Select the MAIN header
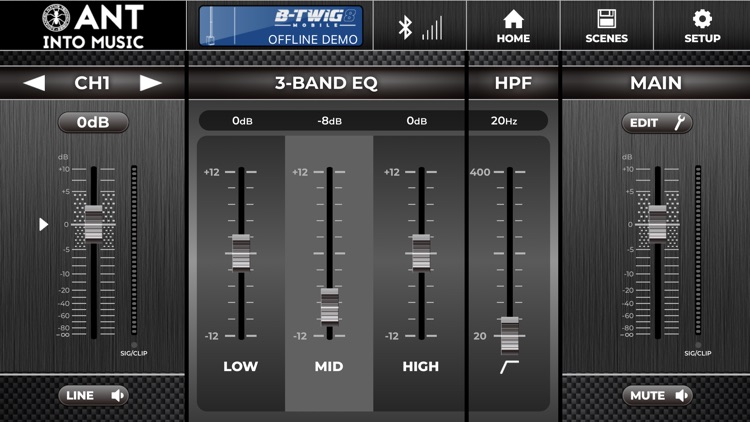This screenshot has width=750, height=422. click(656, 83)
